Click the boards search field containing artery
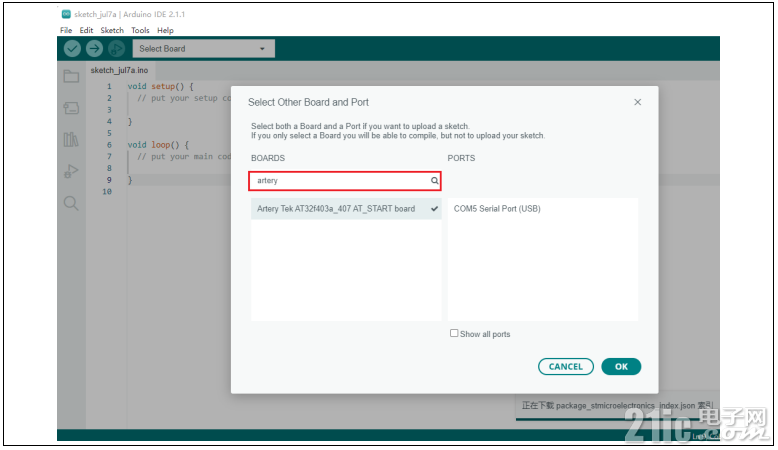This screenshot has height=450, width=778. (345, 181)
